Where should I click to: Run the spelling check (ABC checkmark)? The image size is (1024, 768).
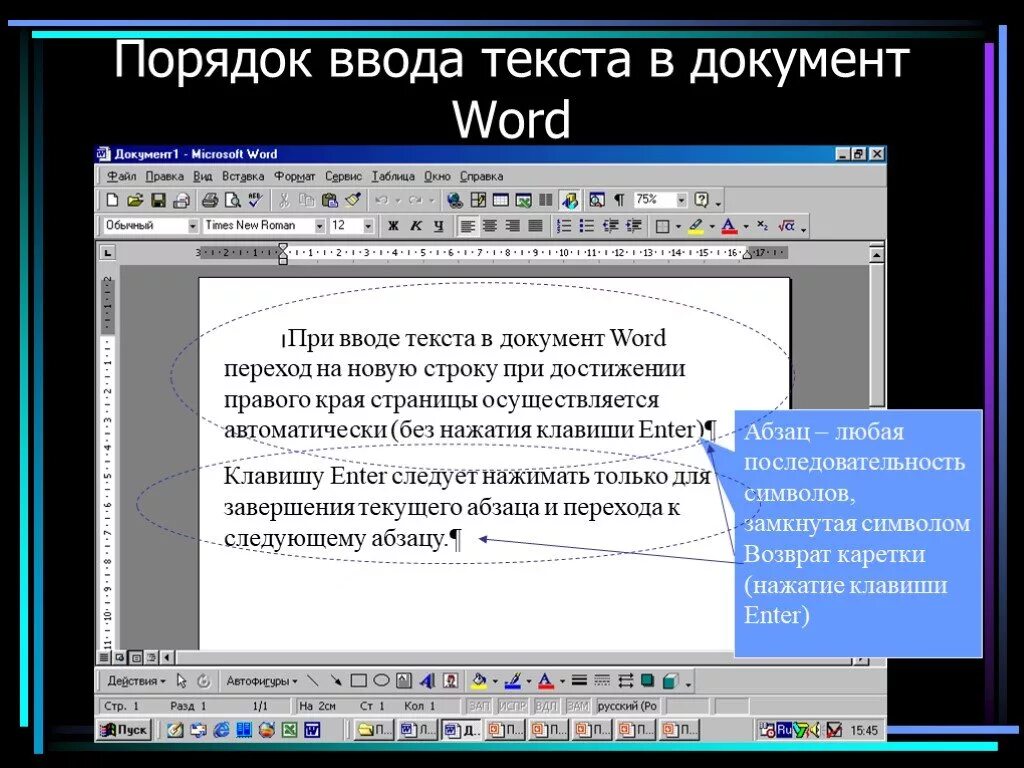[x=255, y=200]
